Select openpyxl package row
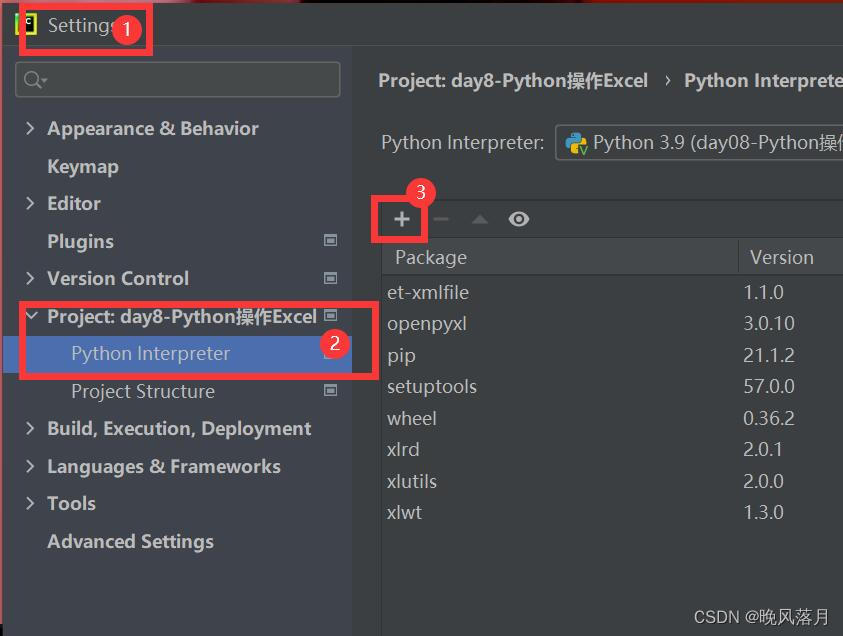Screen dimensions: 843x636 pyautogui.click(x=612, y=324)
